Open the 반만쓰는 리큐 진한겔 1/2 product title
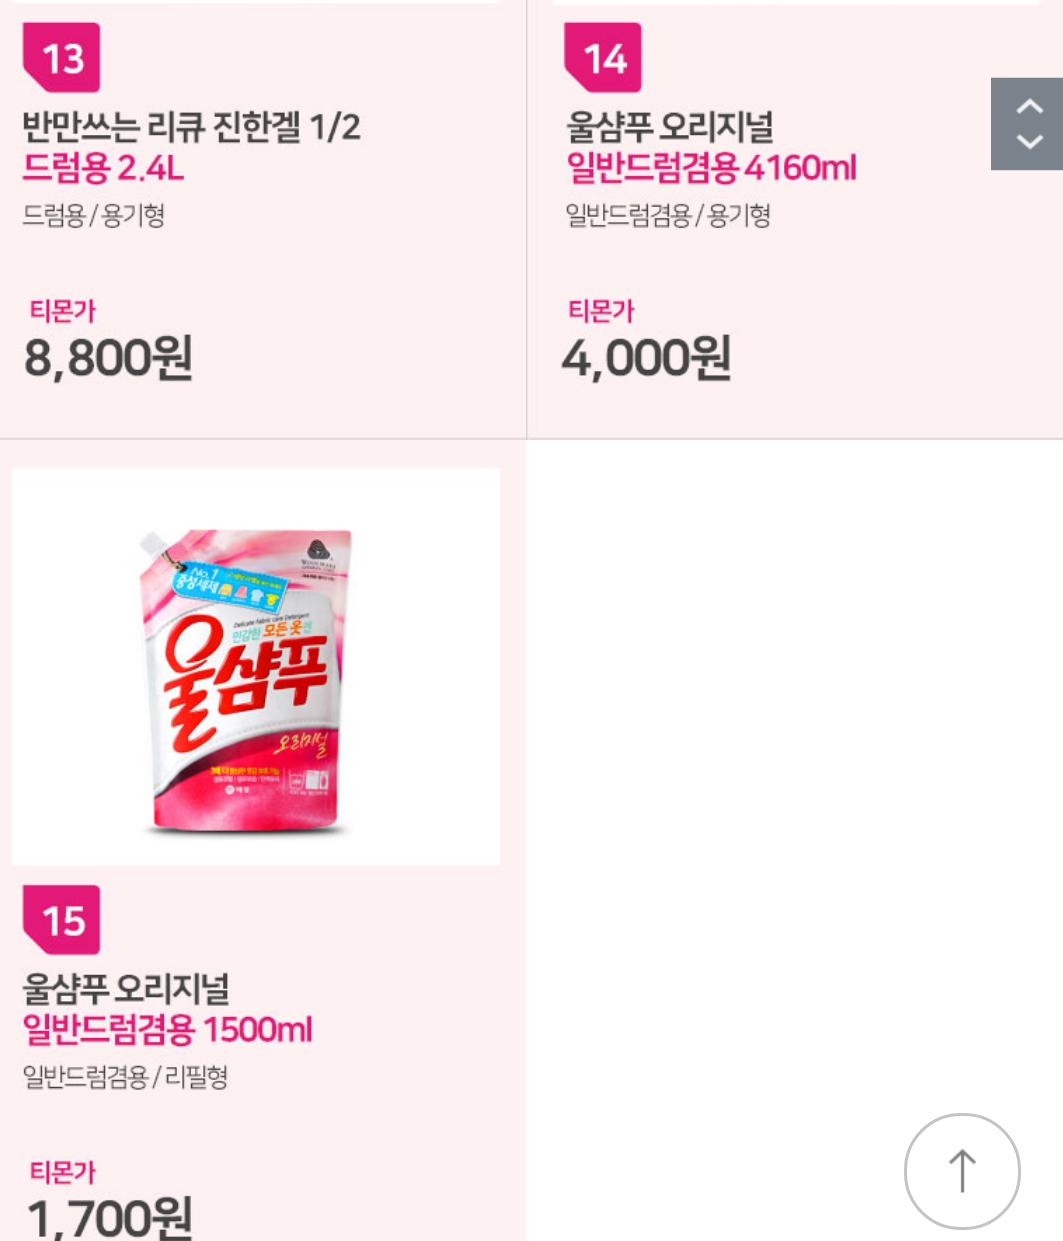Viewport: 1063px width, 1241px height. tap(192, 127)
